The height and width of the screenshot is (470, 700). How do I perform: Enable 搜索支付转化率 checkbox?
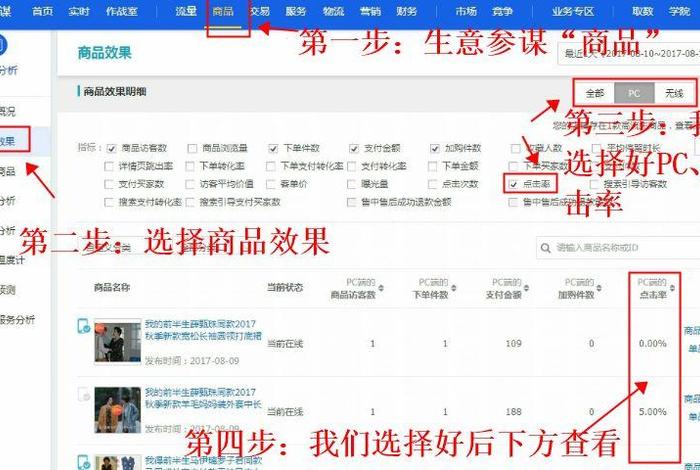(108, 202)
